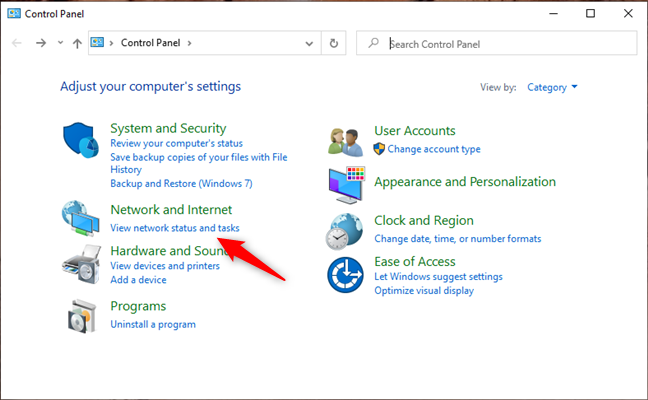Click Uninstall a program link
The width and height of the screenshot is (648, 400).
click(x=152, y=324)
